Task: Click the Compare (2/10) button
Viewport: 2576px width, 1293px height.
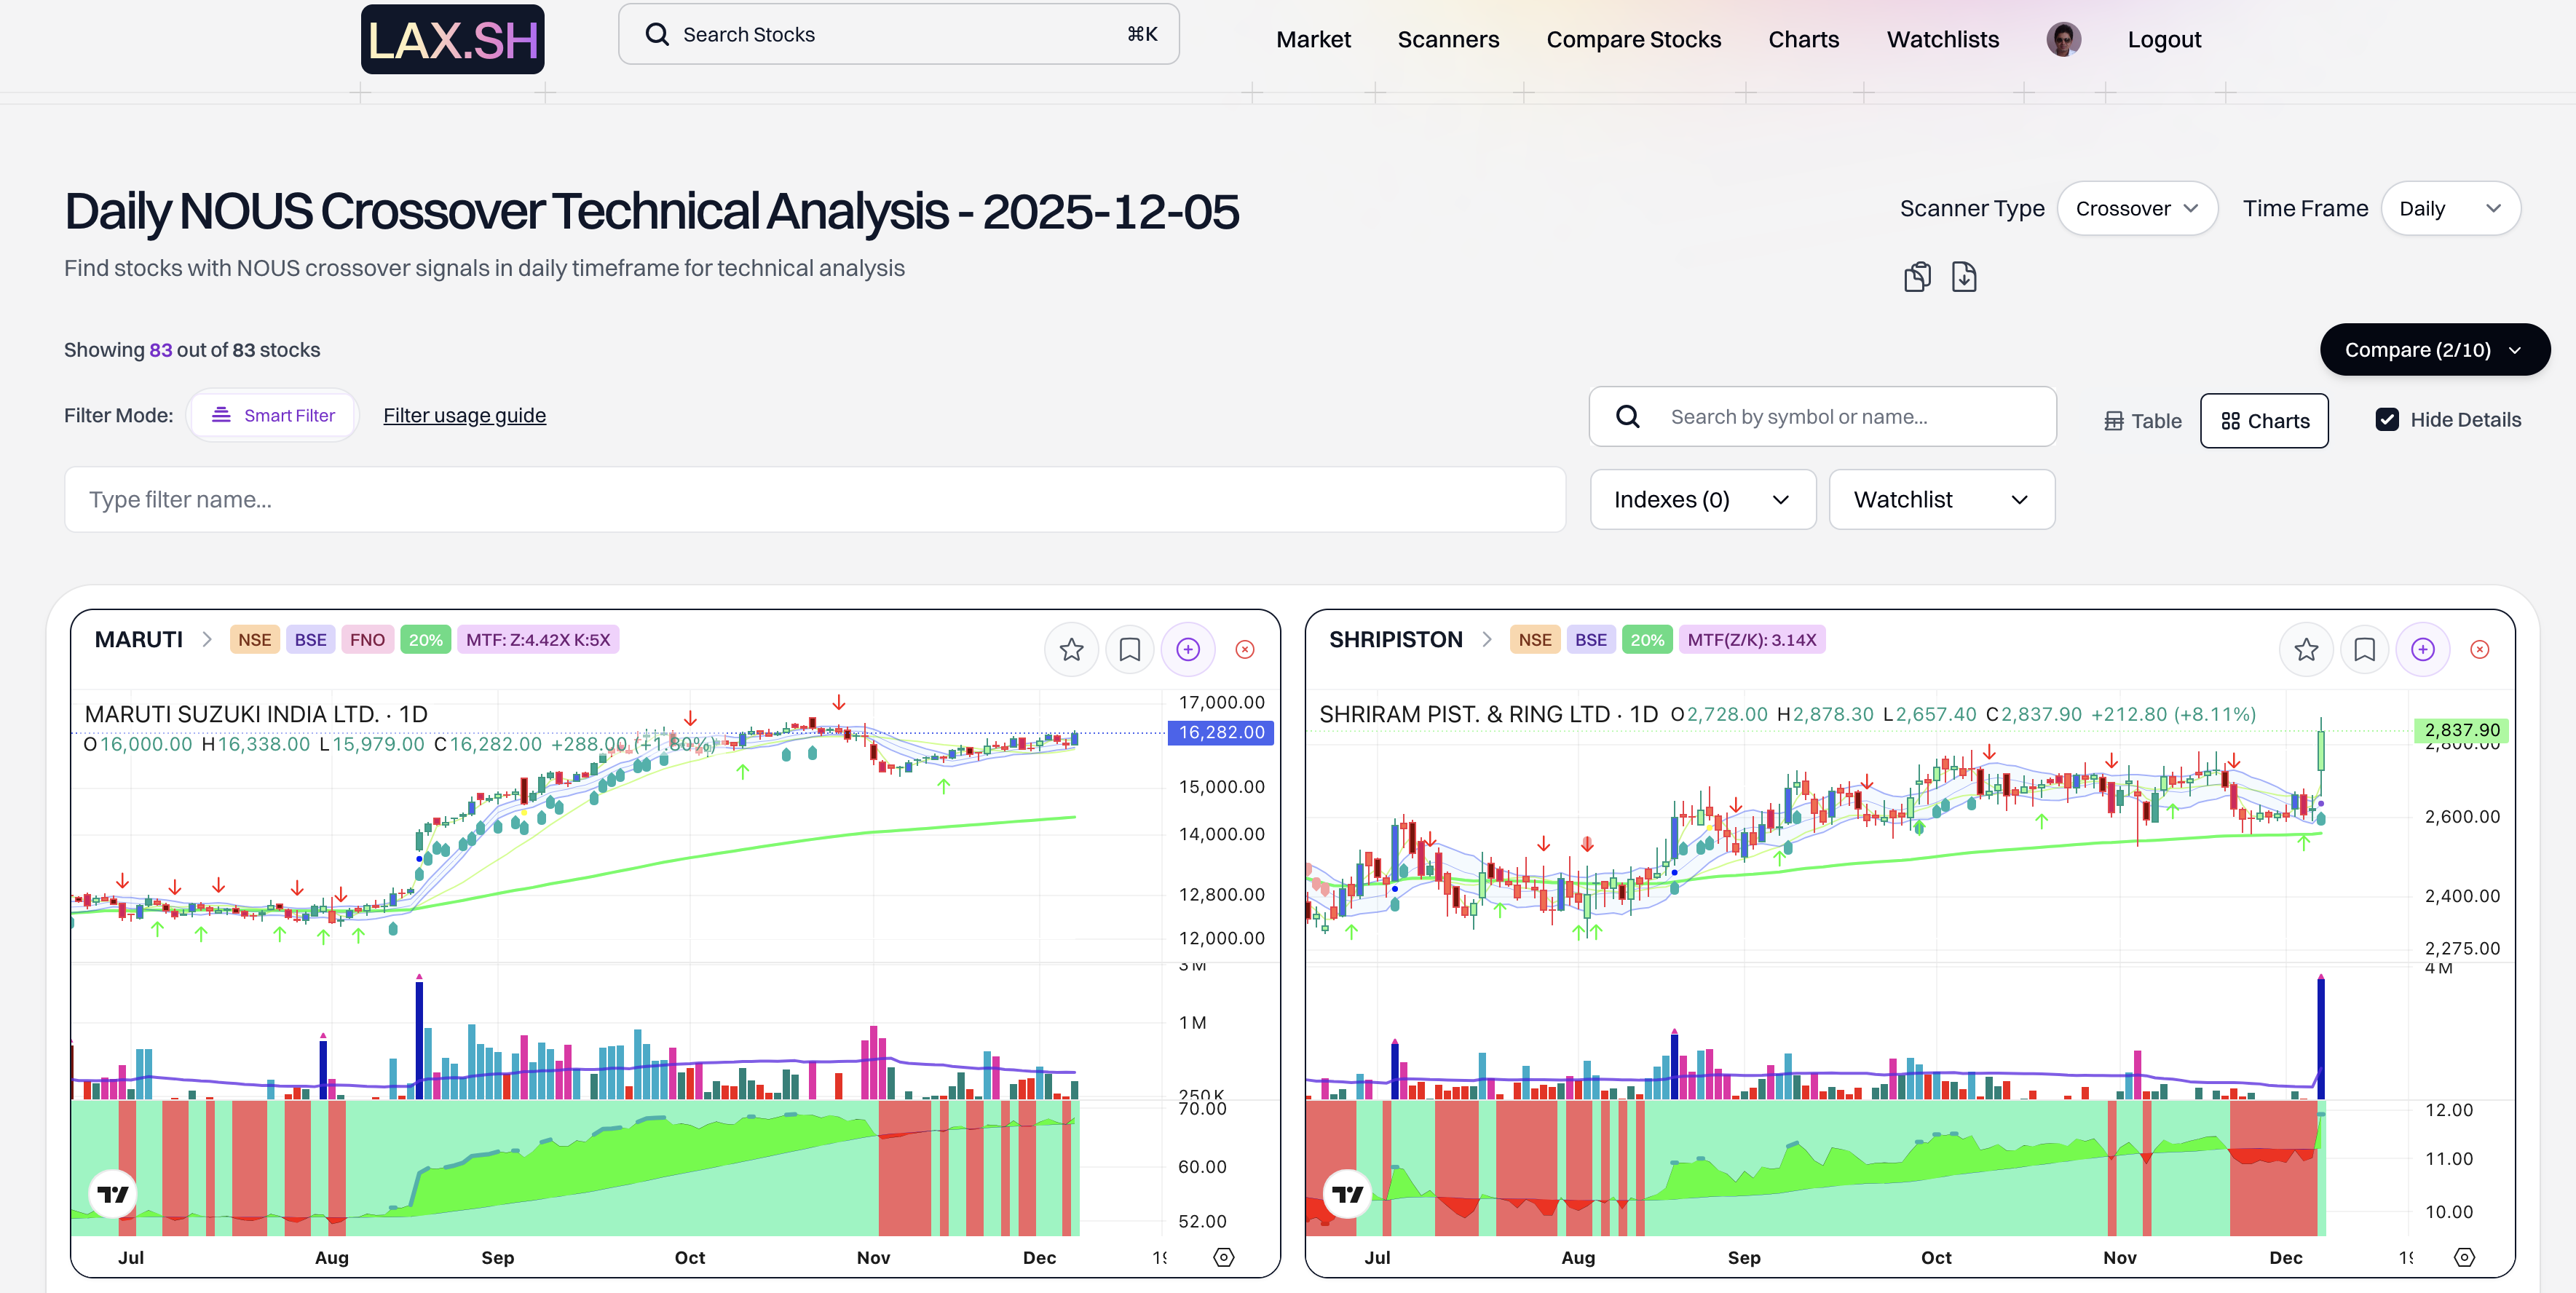Action: 2433,350
